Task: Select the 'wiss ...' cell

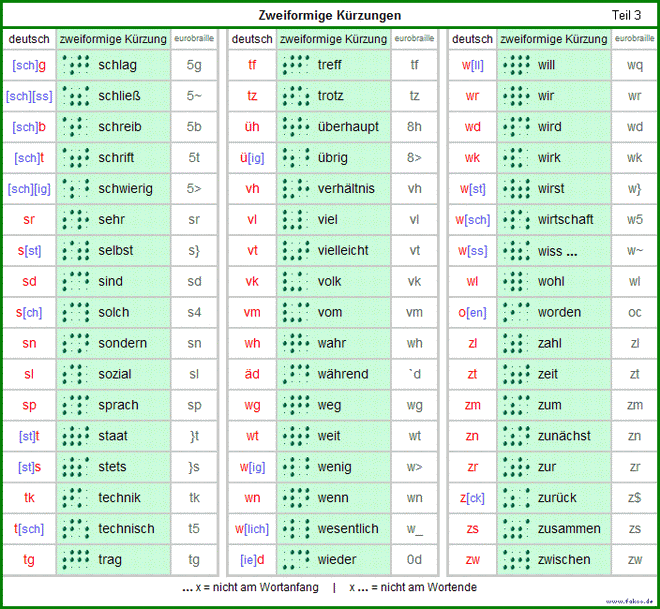Action: 558,251
